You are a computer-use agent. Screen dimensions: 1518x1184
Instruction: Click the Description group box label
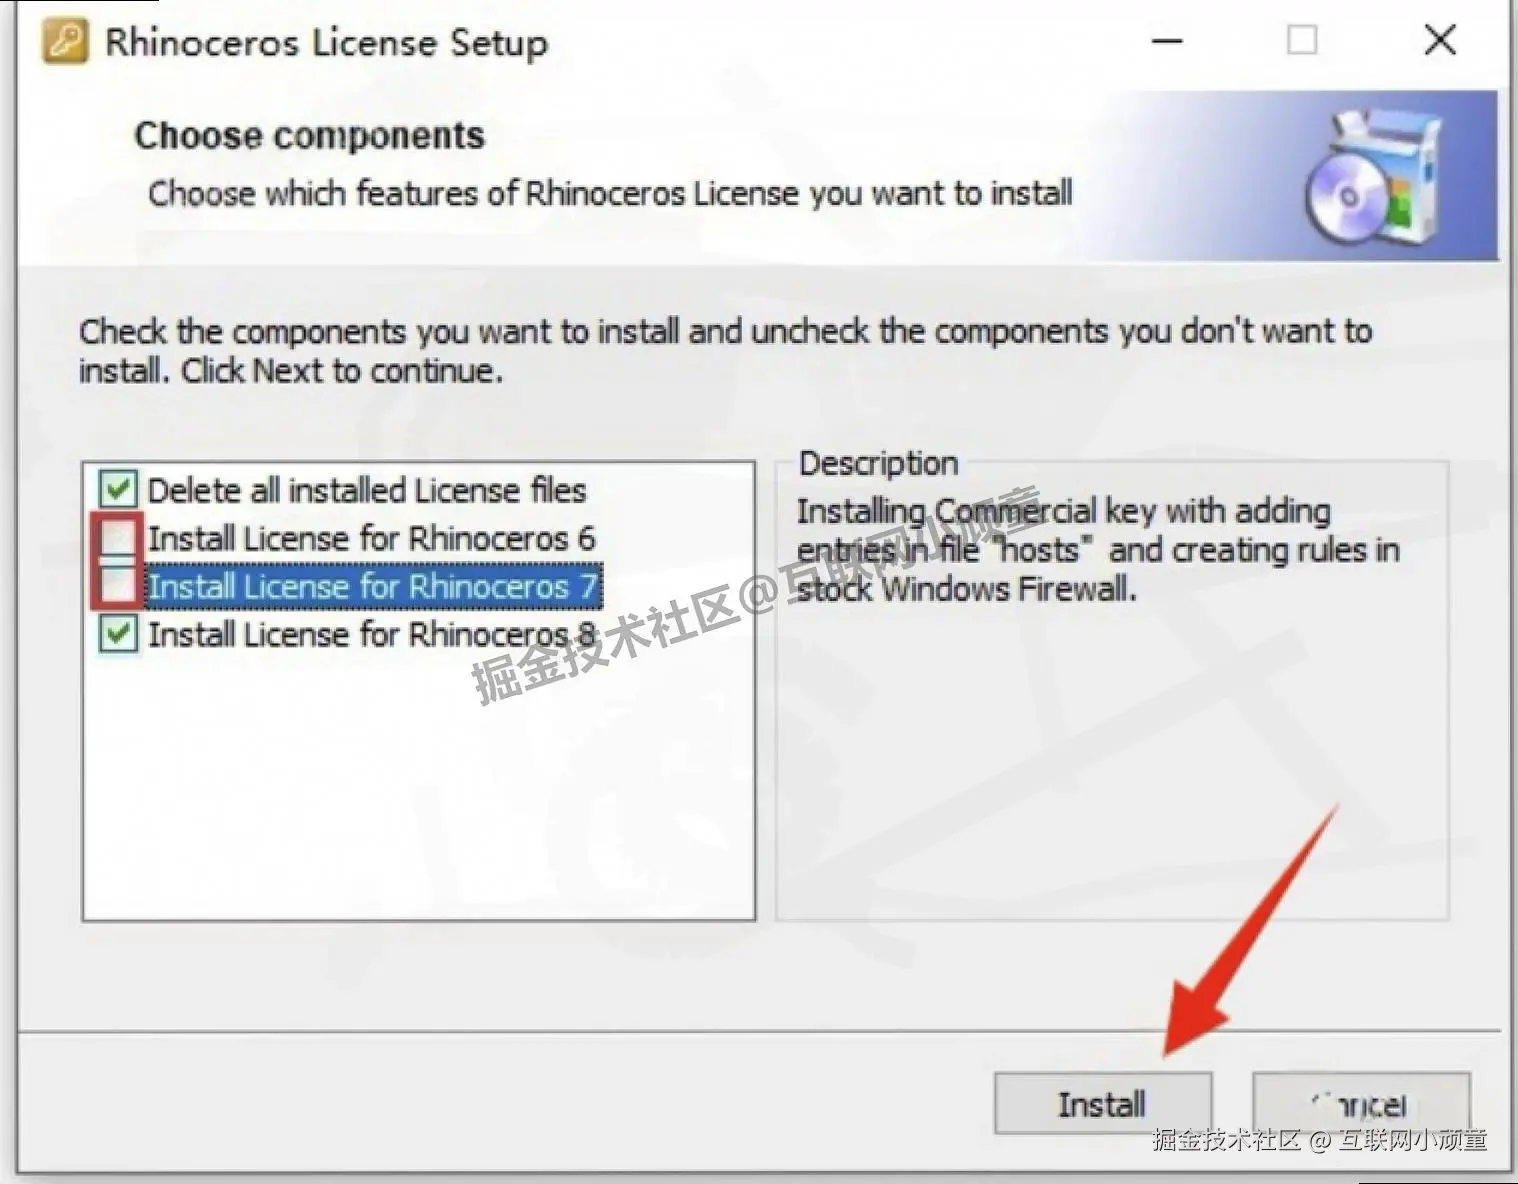[879, 464]
